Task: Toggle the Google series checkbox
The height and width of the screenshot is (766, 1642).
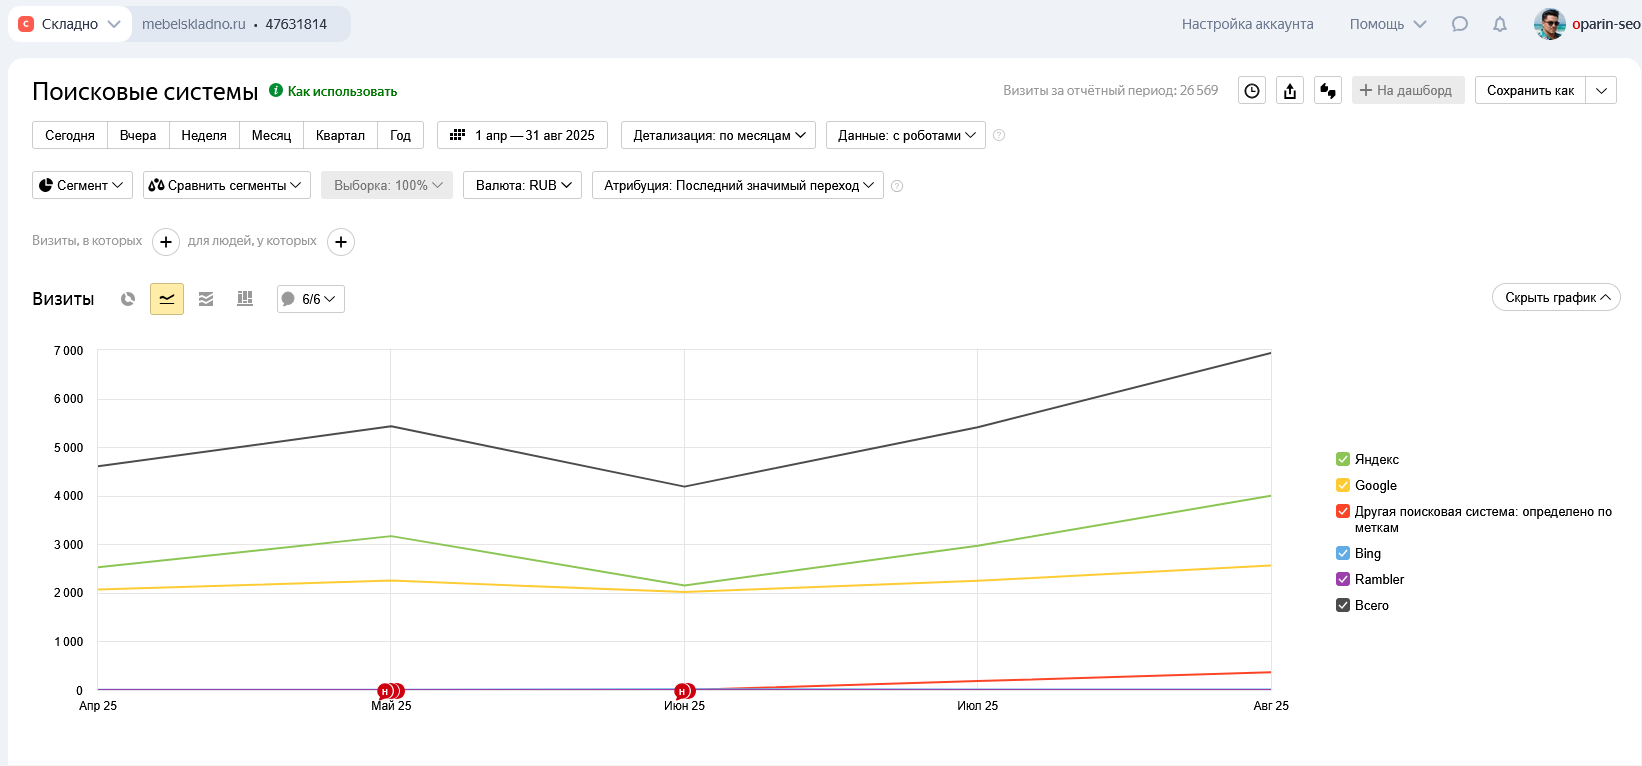Action: (x=1343, y=485)
